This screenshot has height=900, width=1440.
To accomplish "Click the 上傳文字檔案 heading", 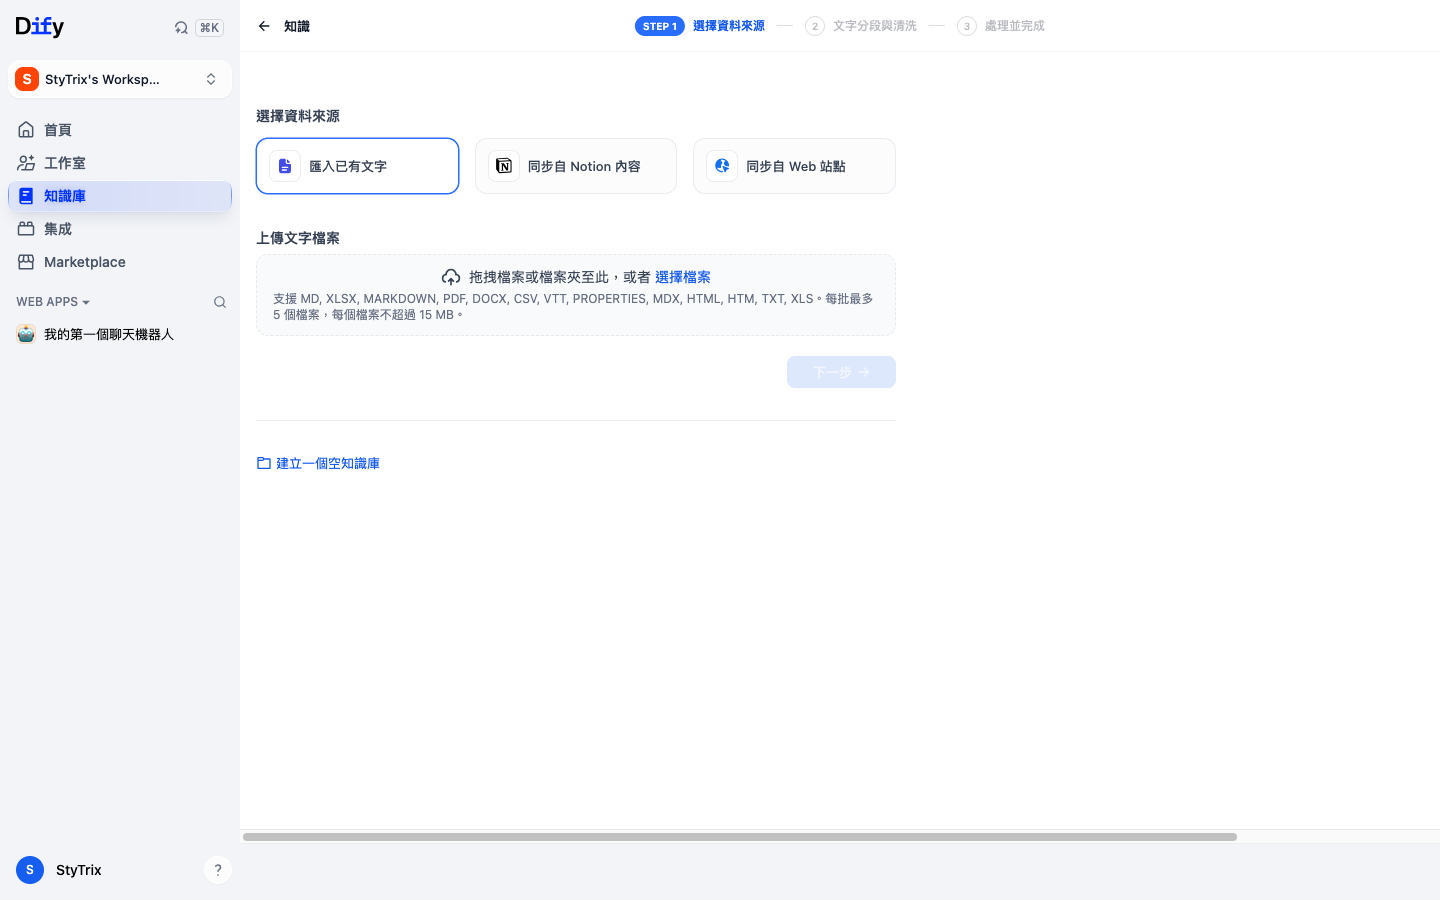I will pyautogui.click(x=298, y=238).
